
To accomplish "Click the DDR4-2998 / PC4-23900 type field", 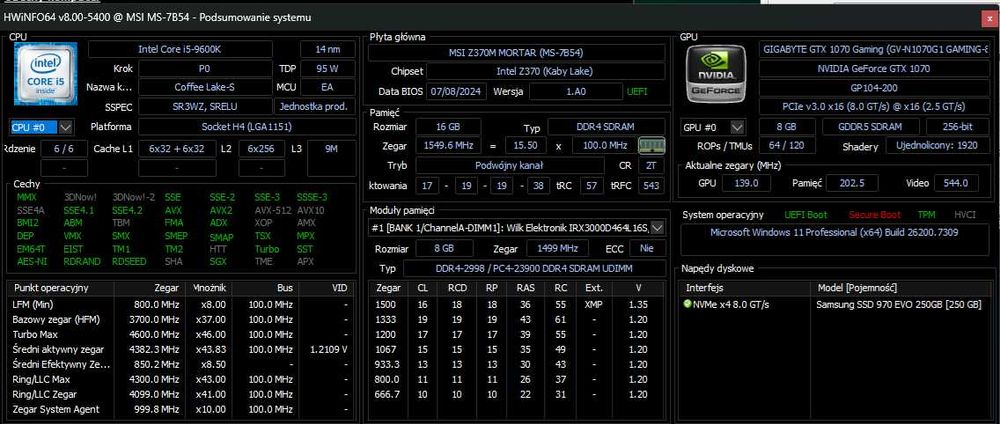I will click(x=534, y=268).
